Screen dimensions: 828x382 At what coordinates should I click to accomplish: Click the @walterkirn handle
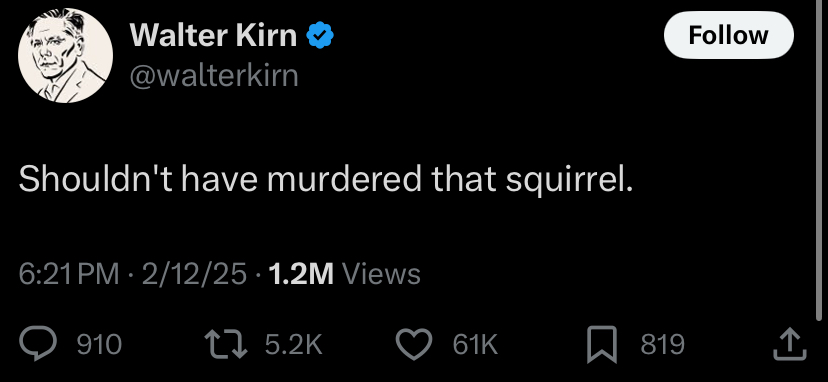coord(214,76)
